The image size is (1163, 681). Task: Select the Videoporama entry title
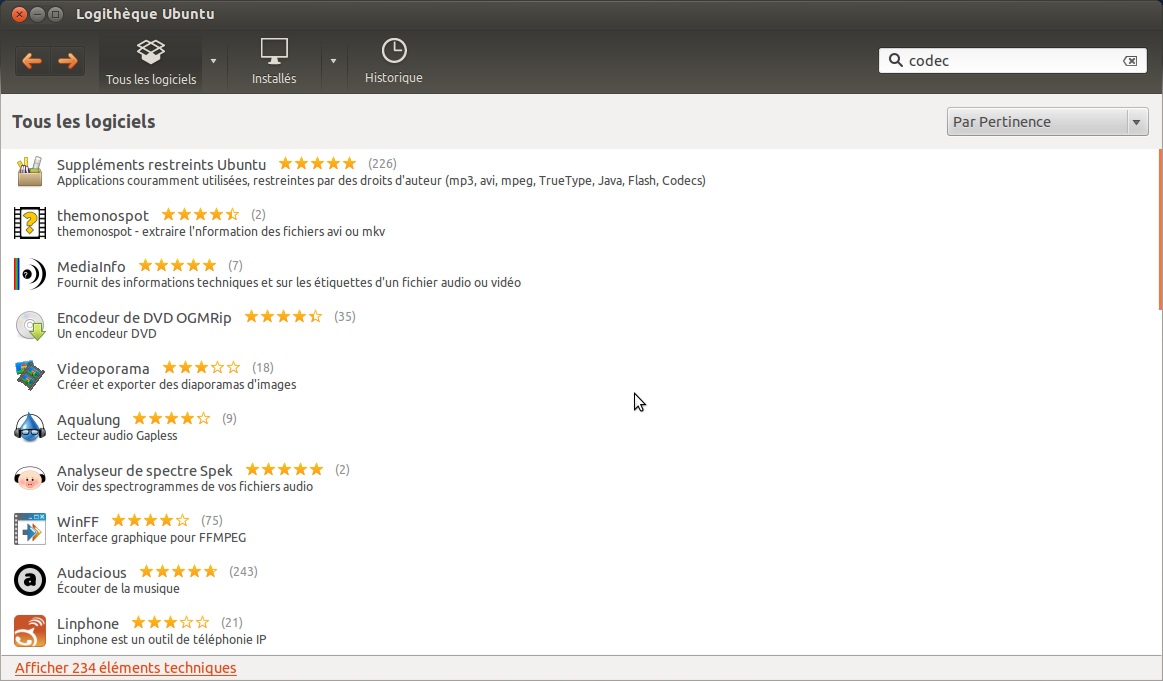(x=103, y=369)
